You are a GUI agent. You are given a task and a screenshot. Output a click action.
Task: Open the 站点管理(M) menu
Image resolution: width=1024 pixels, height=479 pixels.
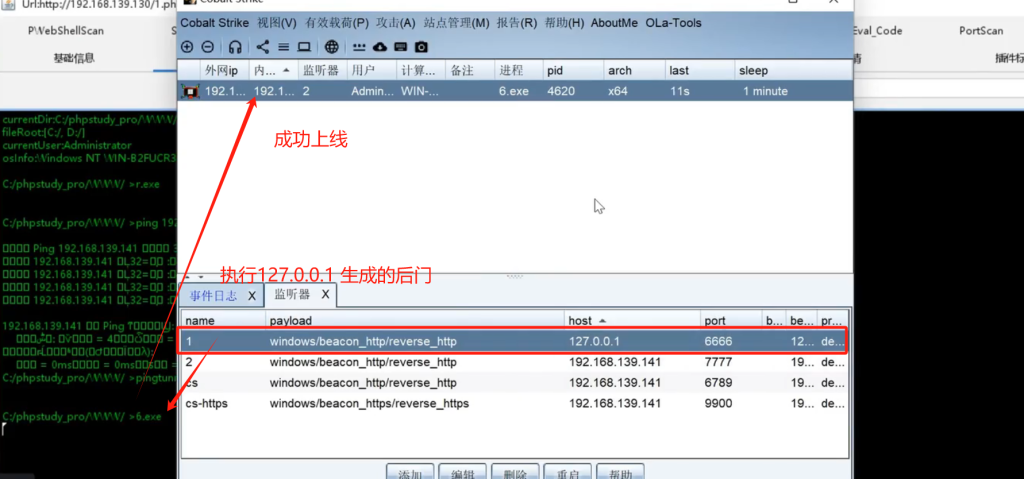(456, 23)
